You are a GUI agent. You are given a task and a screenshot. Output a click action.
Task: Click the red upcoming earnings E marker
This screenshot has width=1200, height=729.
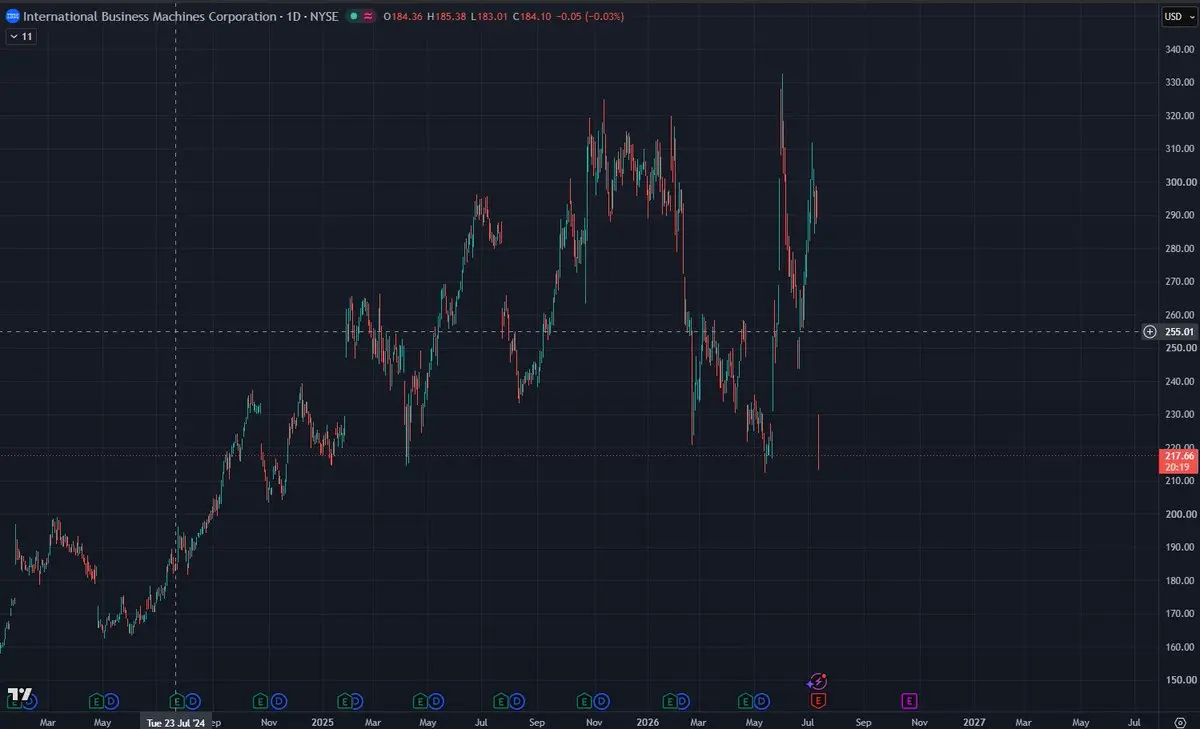(818, 700)
